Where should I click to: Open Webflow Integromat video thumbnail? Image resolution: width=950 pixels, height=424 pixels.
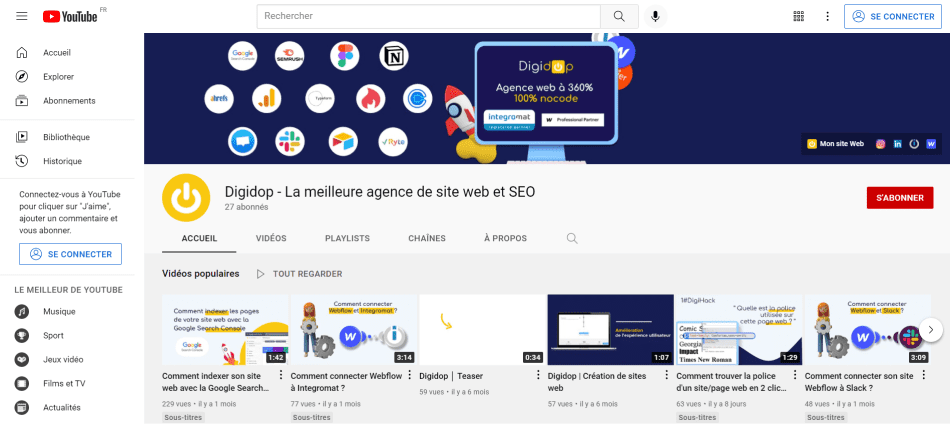354,330
